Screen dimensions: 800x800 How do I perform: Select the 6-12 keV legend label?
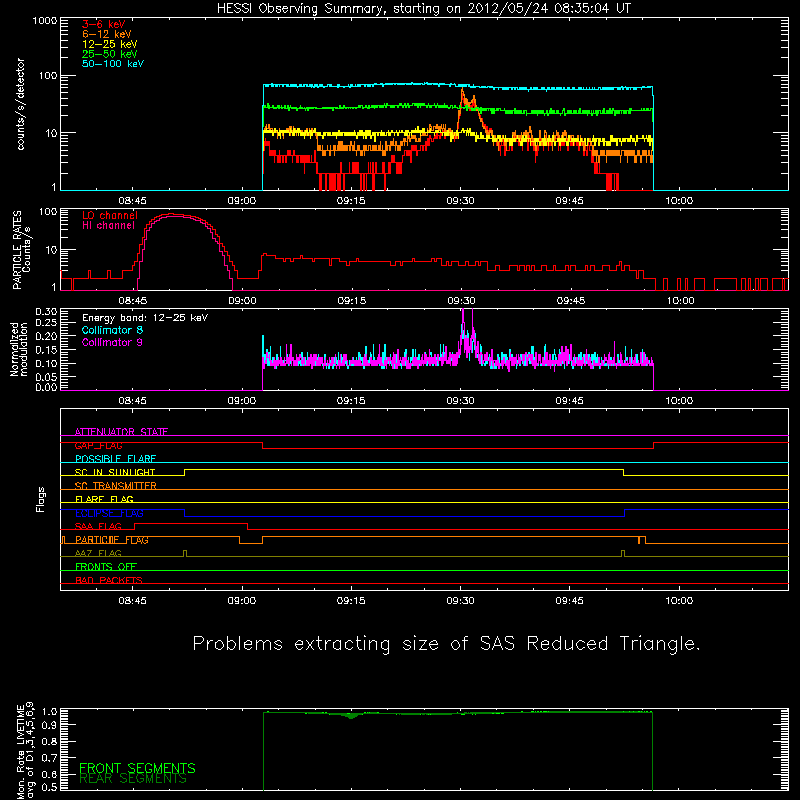tap(107, 34)
